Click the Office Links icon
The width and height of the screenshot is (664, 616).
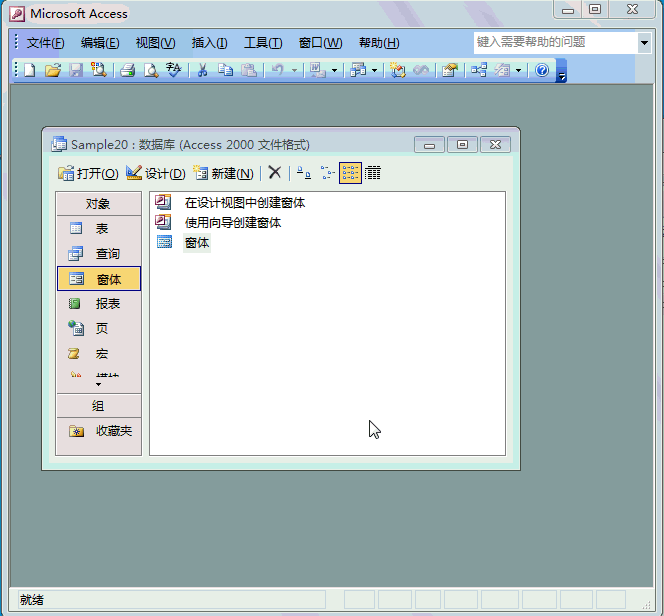pyautogui.click(x=318, y=70)
